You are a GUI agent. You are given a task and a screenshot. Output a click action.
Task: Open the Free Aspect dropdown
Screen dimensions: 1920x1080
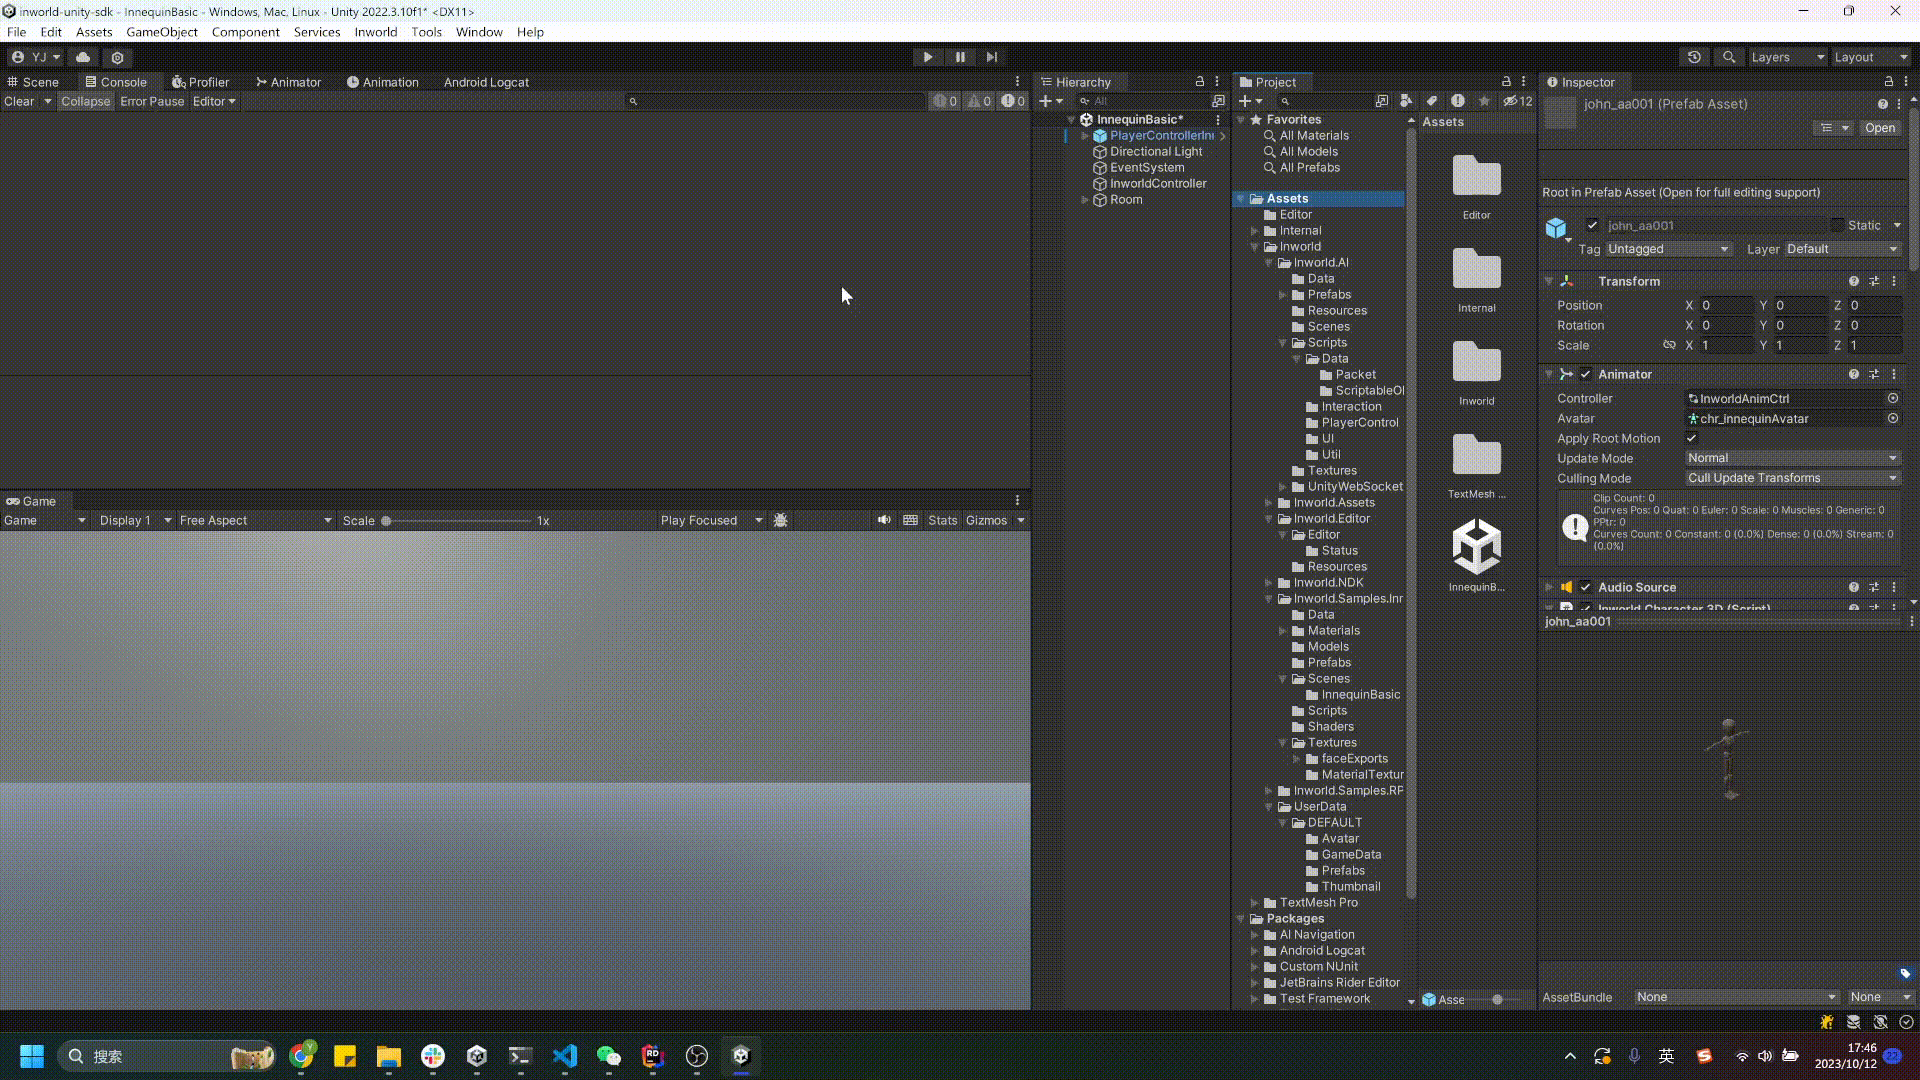pyautogui.click(x=255, y=520)
